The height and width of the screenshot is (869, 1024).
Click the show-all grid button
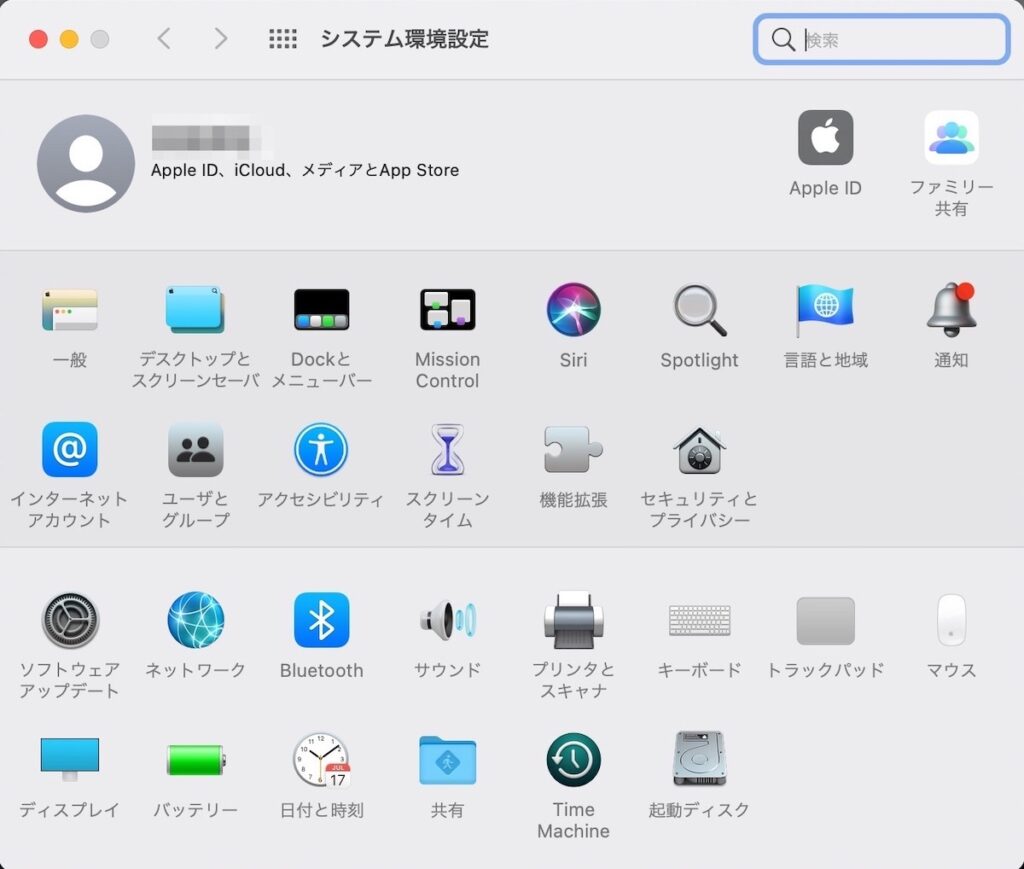pos(283,39)
